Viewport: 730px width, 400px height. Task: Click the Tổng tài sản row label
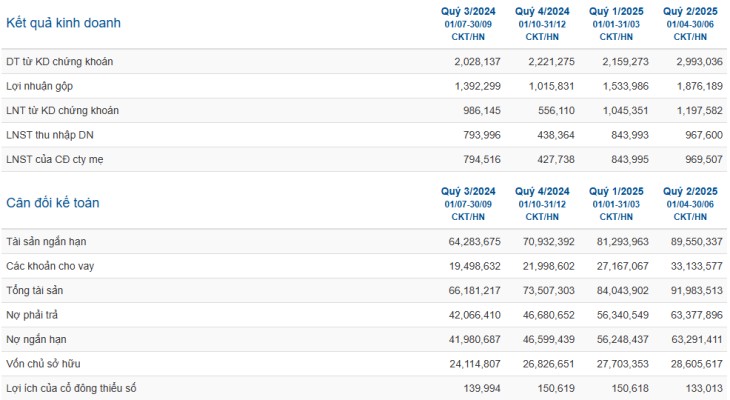(34, 291)
